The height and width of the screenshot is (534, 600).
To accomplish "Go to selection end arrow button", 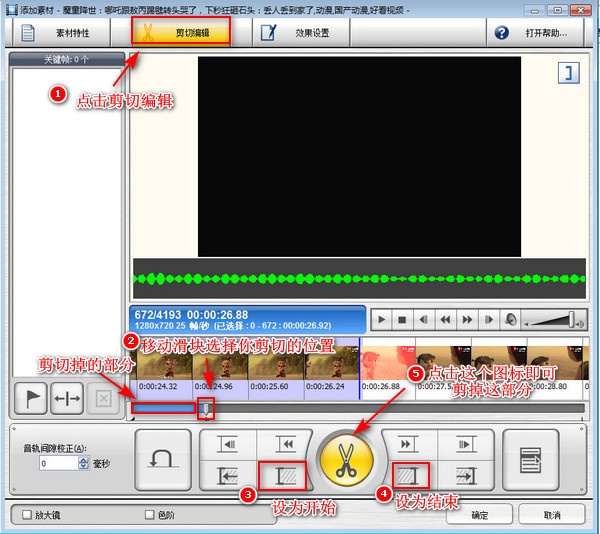I will coord(466,476).
